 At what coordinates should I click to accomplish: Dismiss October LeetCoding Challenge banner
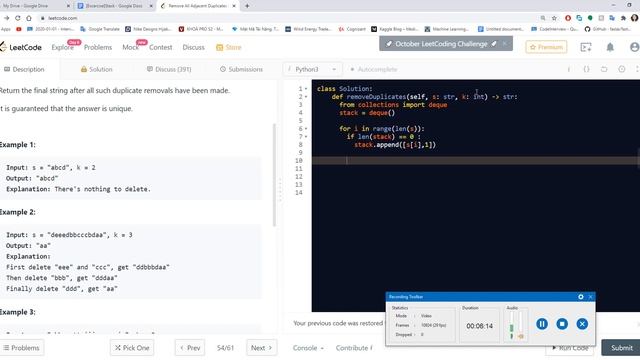[x=504, y=44]
